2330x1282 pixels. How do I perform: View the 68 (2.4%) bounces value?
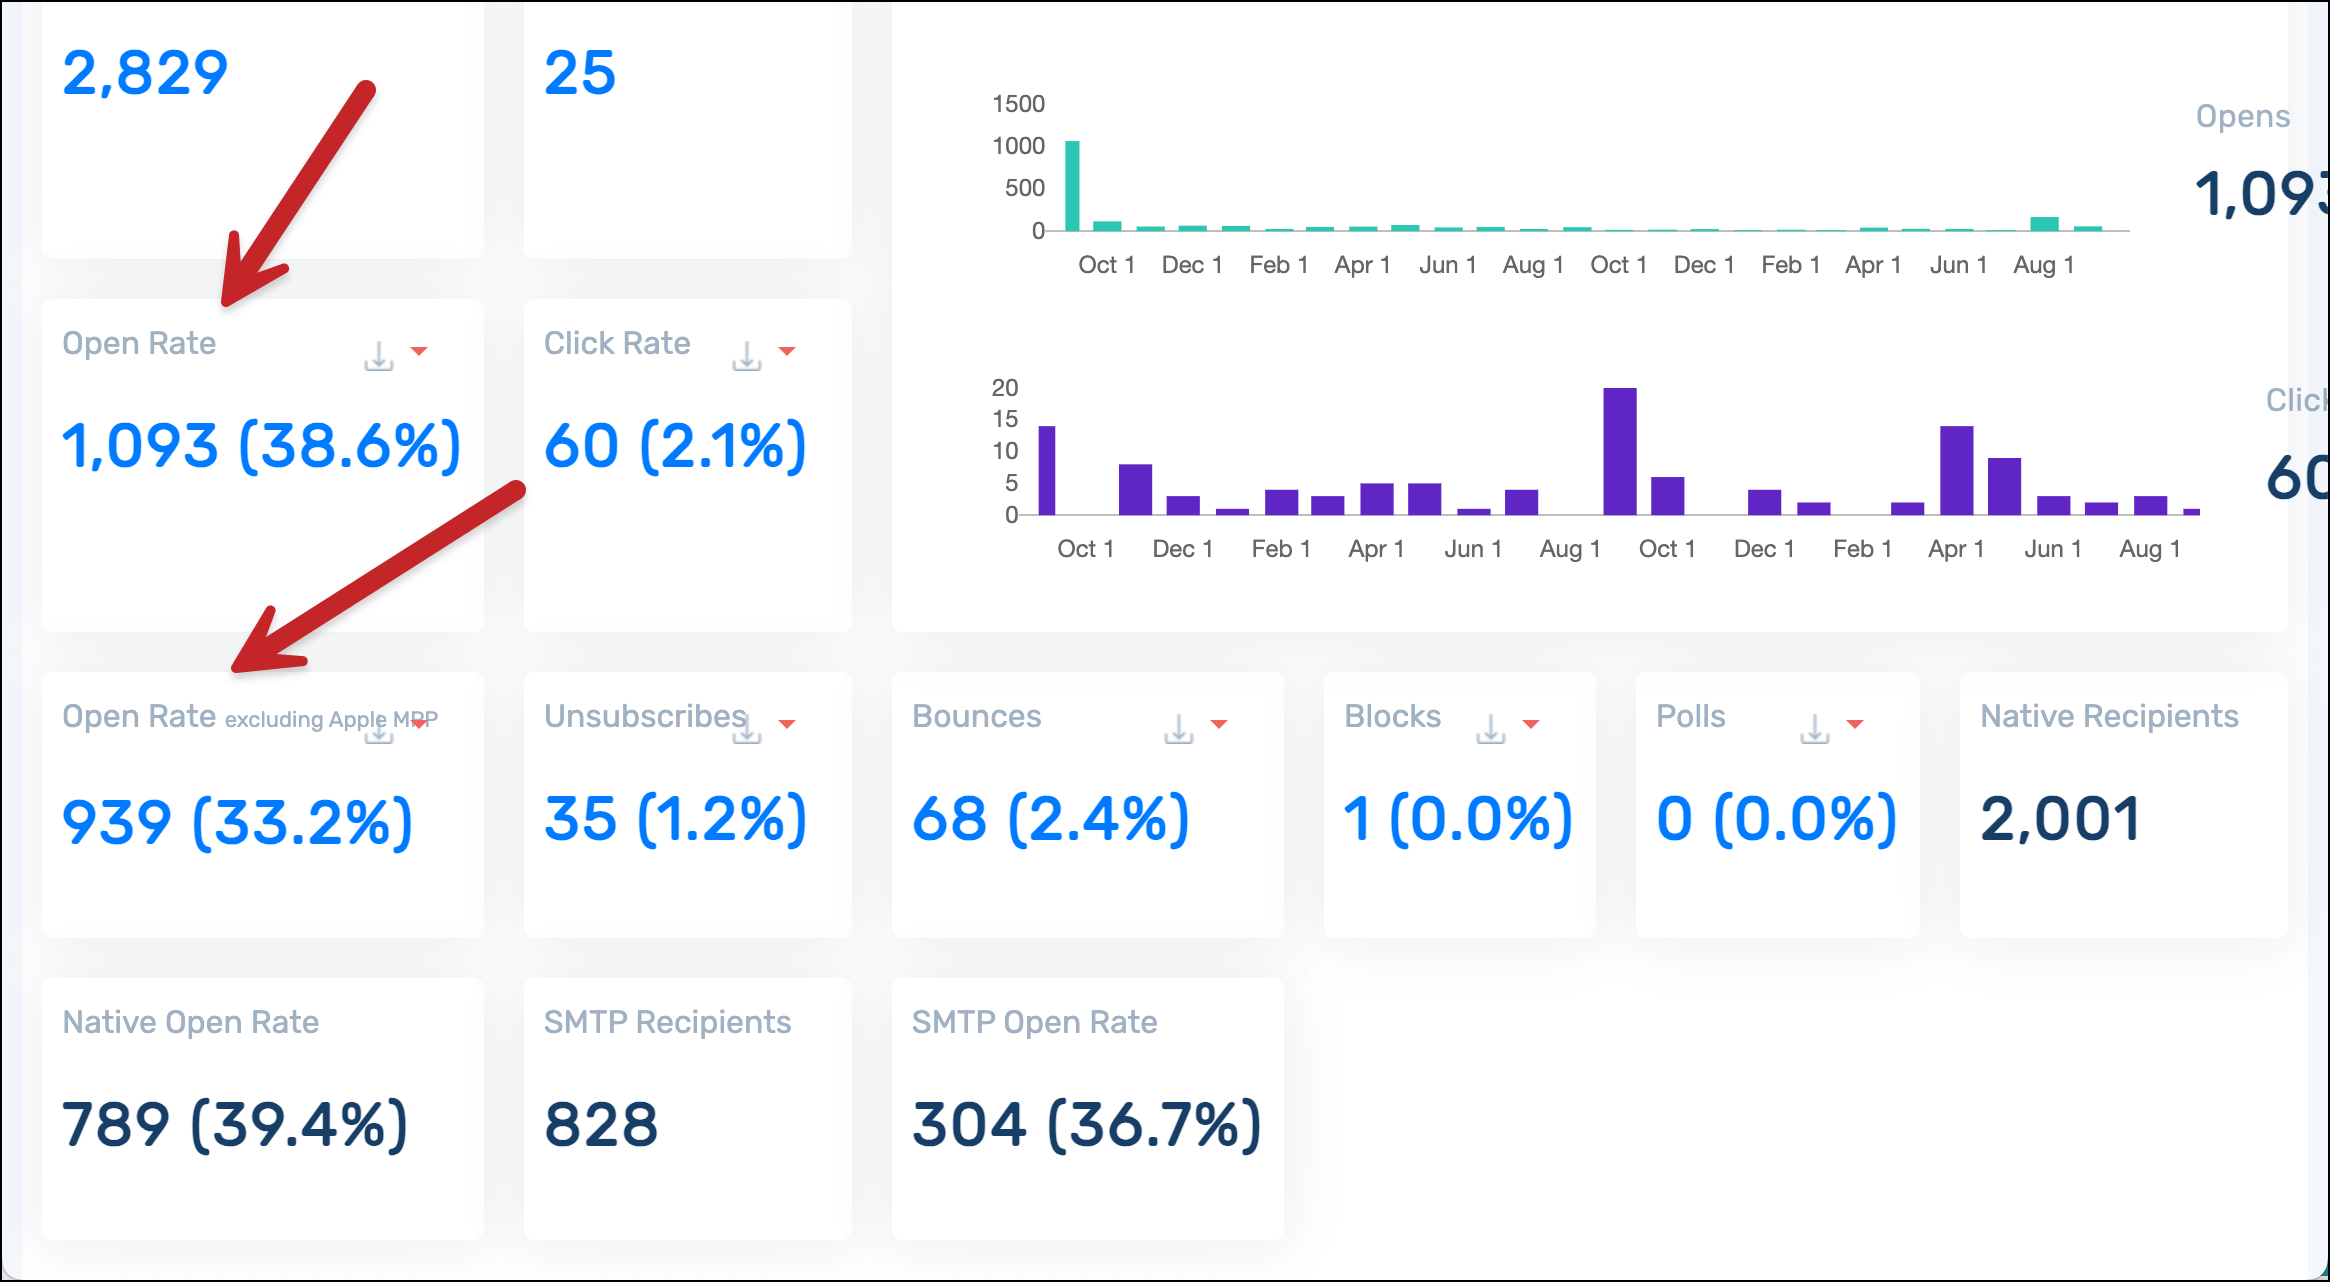pos(1050,819)
